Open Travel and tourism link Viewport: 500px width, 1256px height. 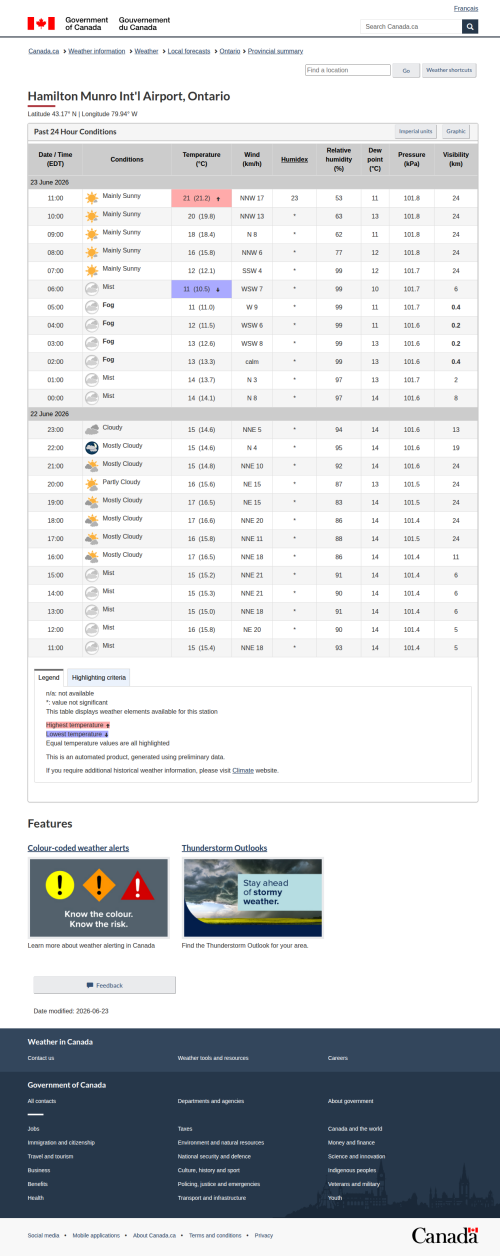pyautogui.click(x=51, y=1156)
